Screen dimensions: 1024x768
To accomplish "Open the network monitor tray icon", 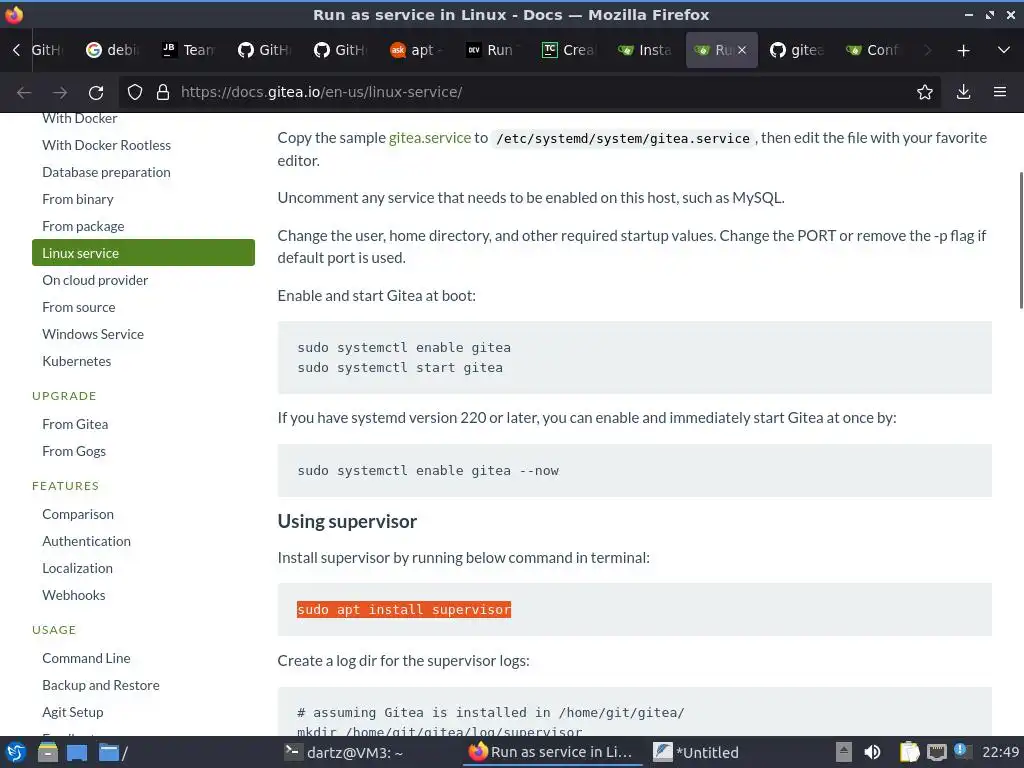I will pyautogui.click(x=936, y=752).
